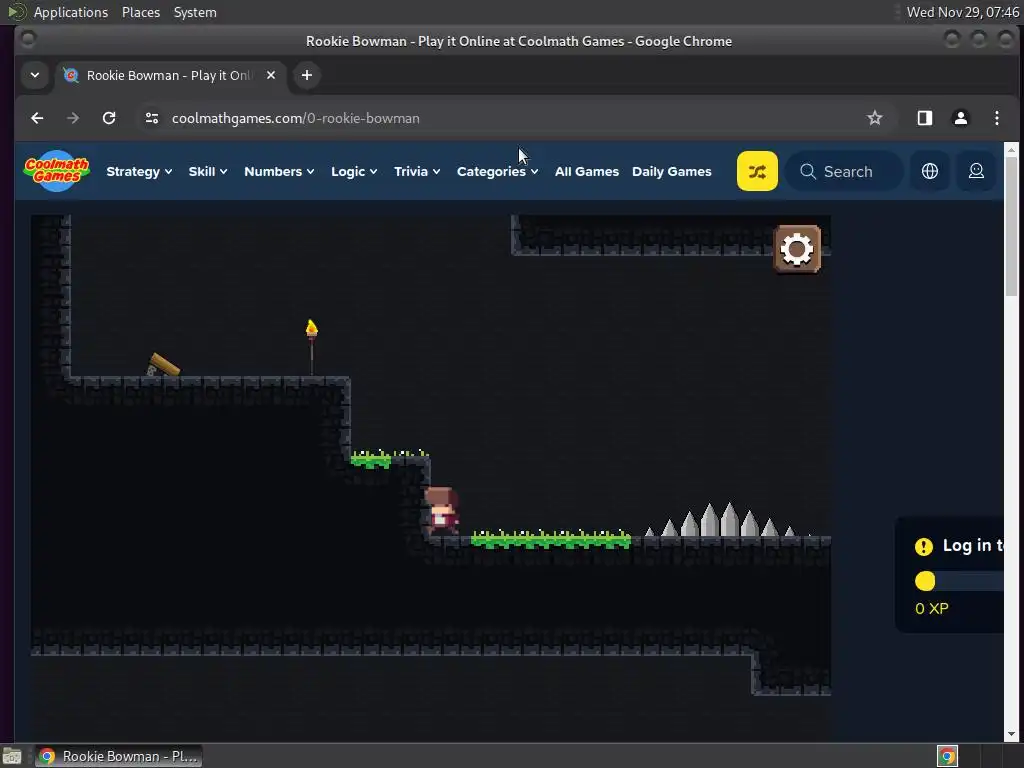Click the address bar URL text
The height and width of the screenshot is (768, 1024).
coord(295,118)
